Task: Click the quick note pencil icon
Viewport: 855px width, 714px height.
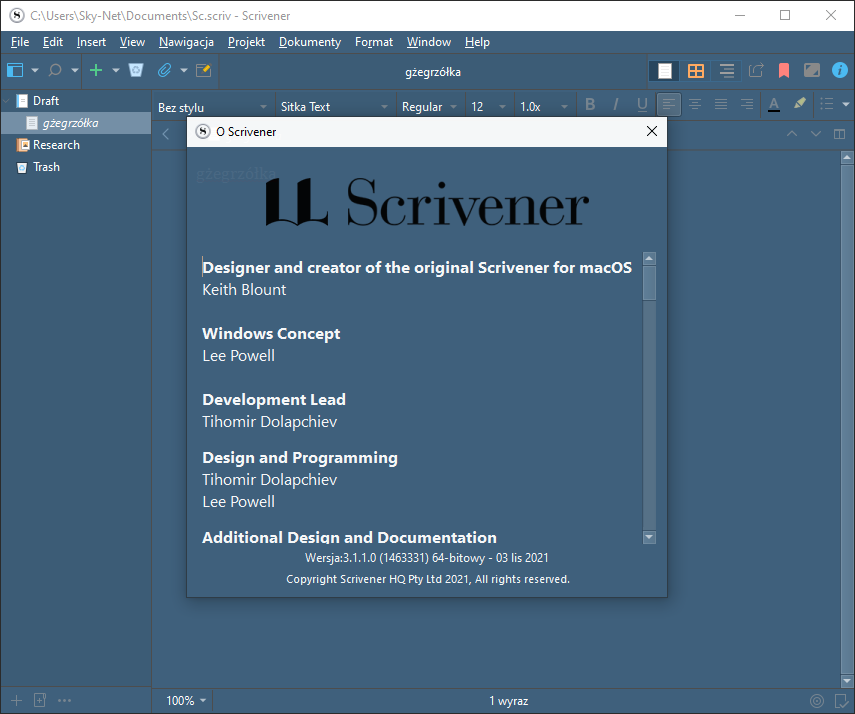Action: (203, 70)
